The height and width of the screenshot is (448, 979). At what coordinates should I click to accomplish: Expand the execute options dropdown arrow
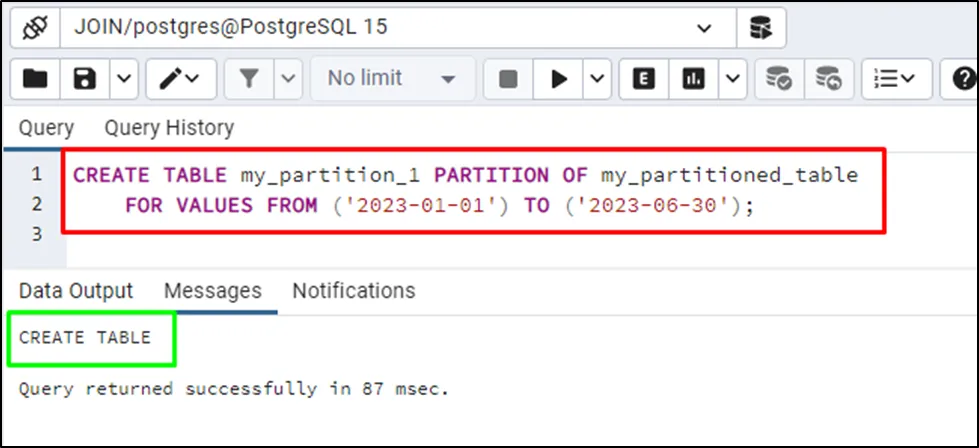click(598, 79)
